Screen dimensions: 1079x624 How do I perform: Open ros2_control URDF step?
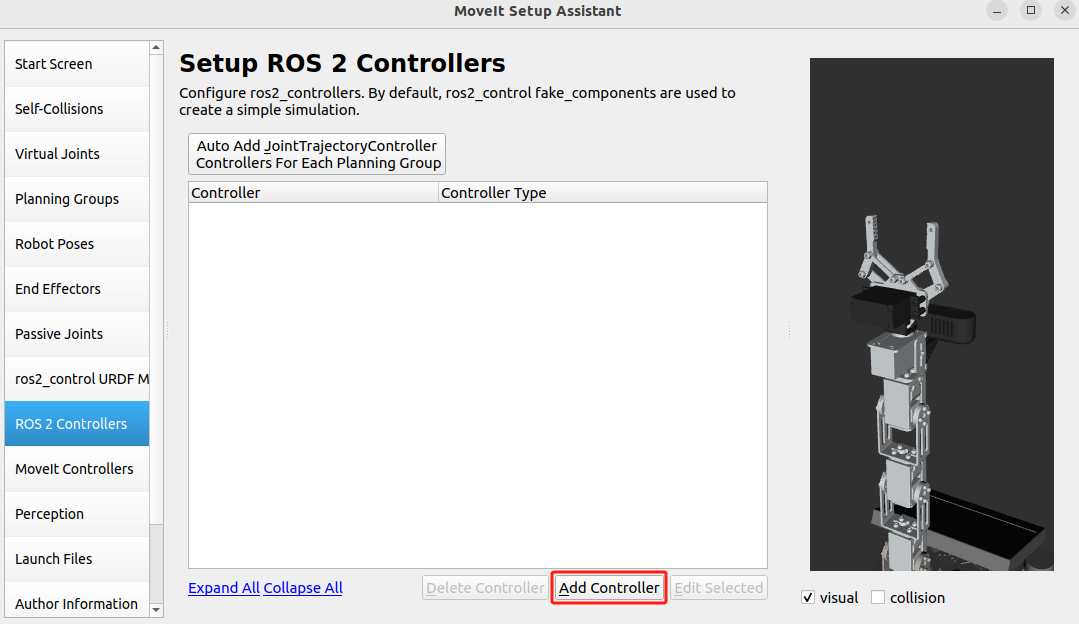tap(77, 379)
